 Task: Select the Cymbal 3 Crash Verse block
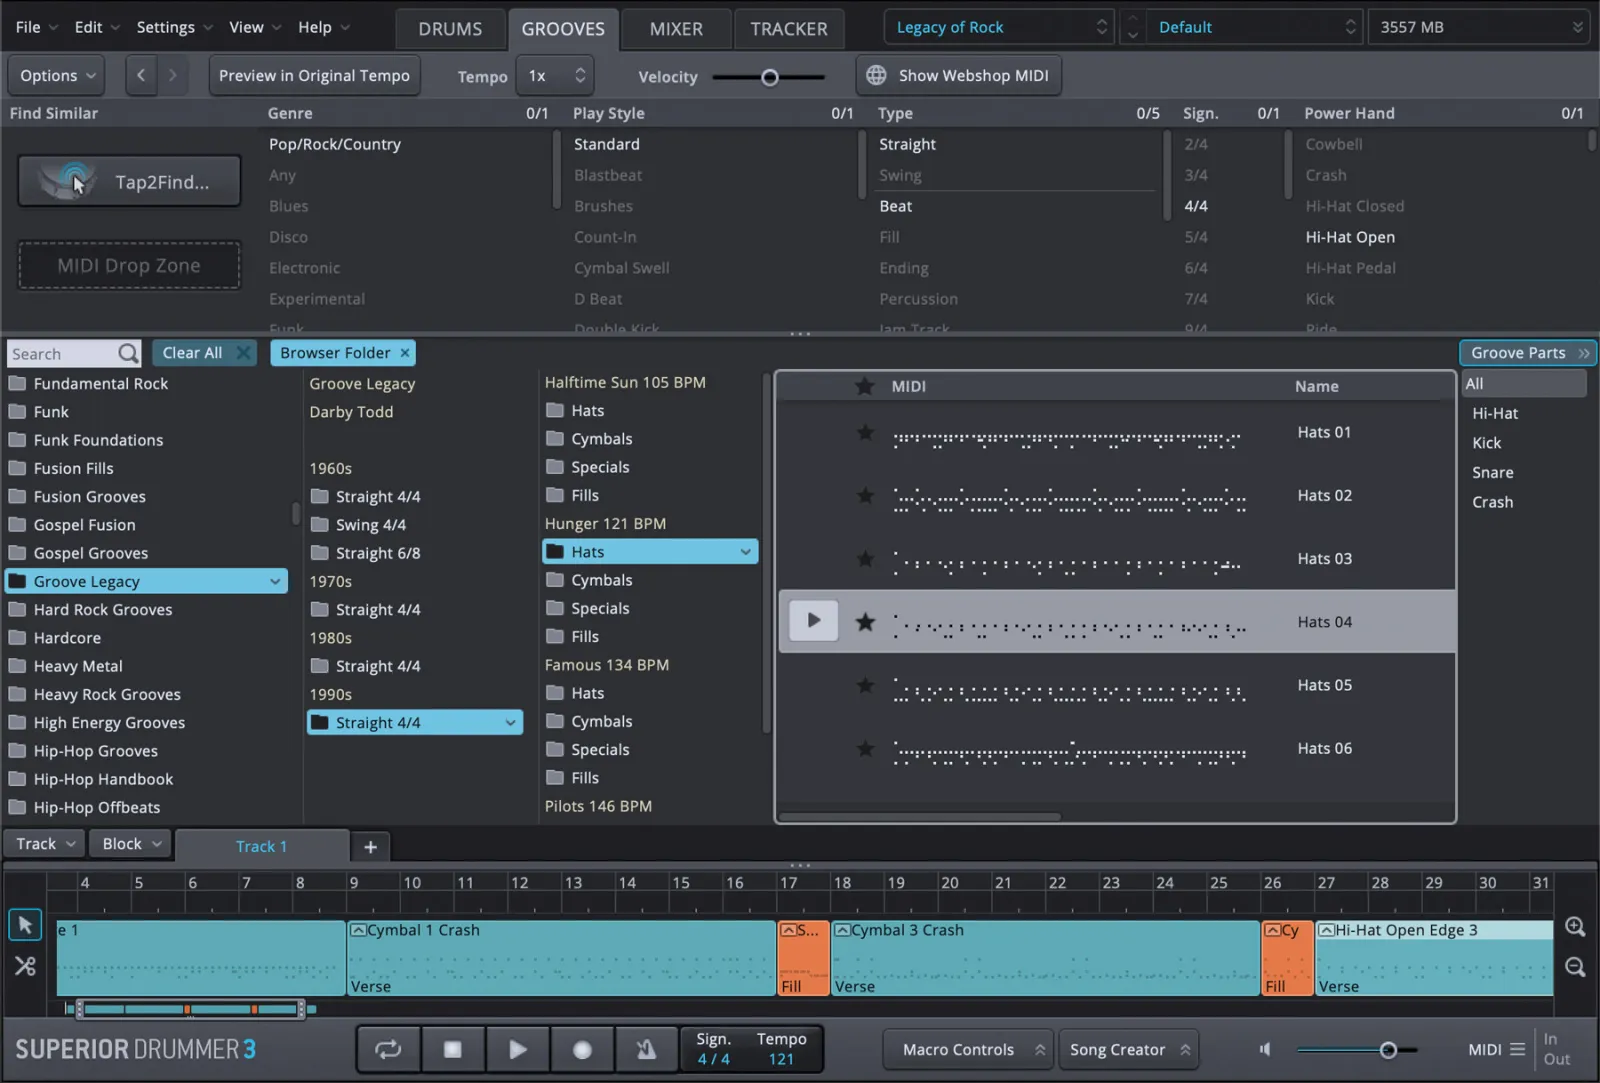click(1045, 958)
